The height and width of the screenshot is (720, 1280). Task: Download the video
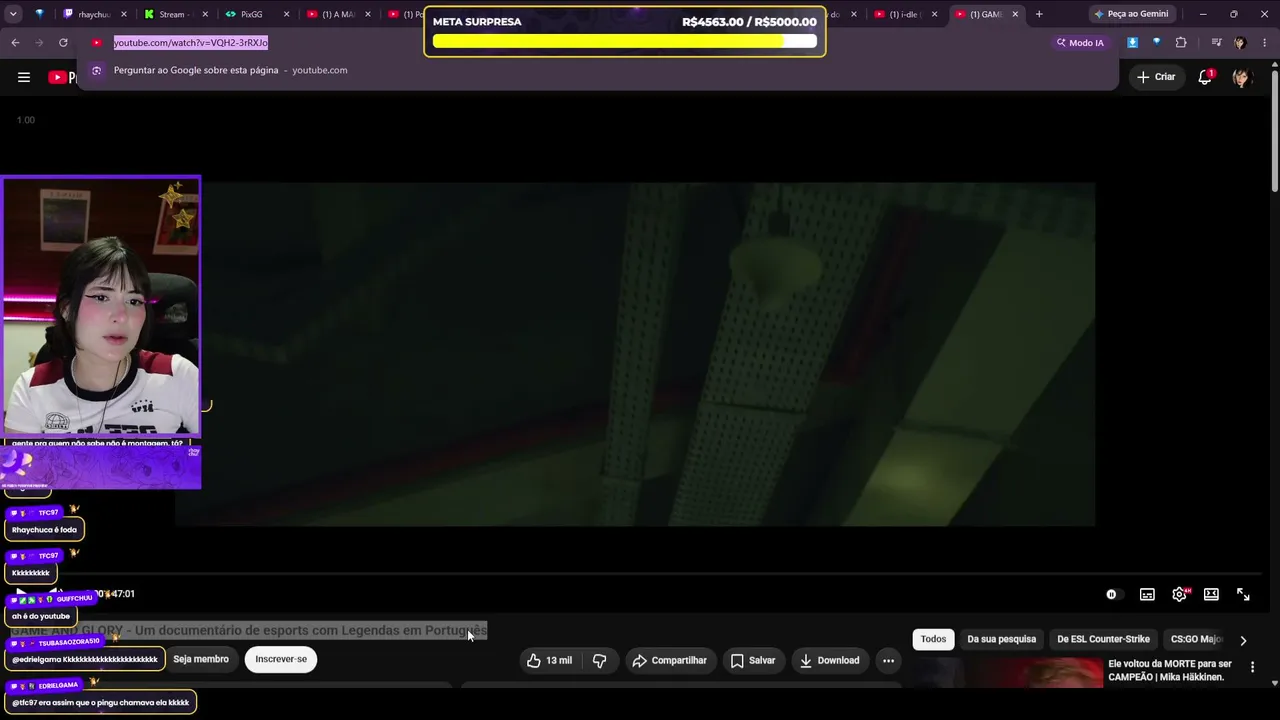[x=829, y=660]
